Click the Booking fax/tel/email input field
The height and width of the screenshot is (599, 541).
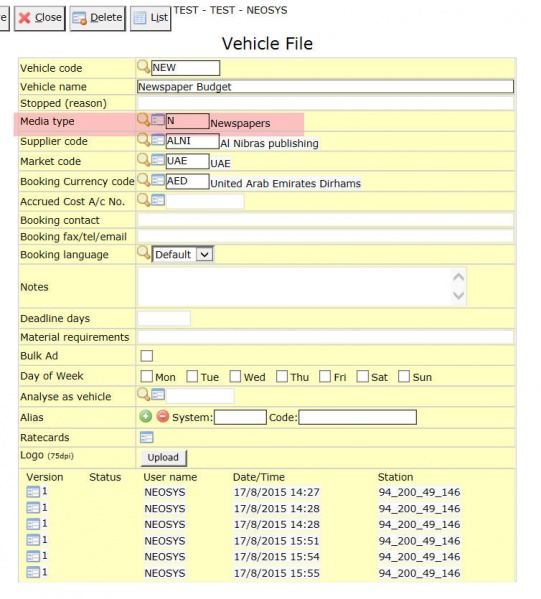pyautogui.click(x=326, y=236)
